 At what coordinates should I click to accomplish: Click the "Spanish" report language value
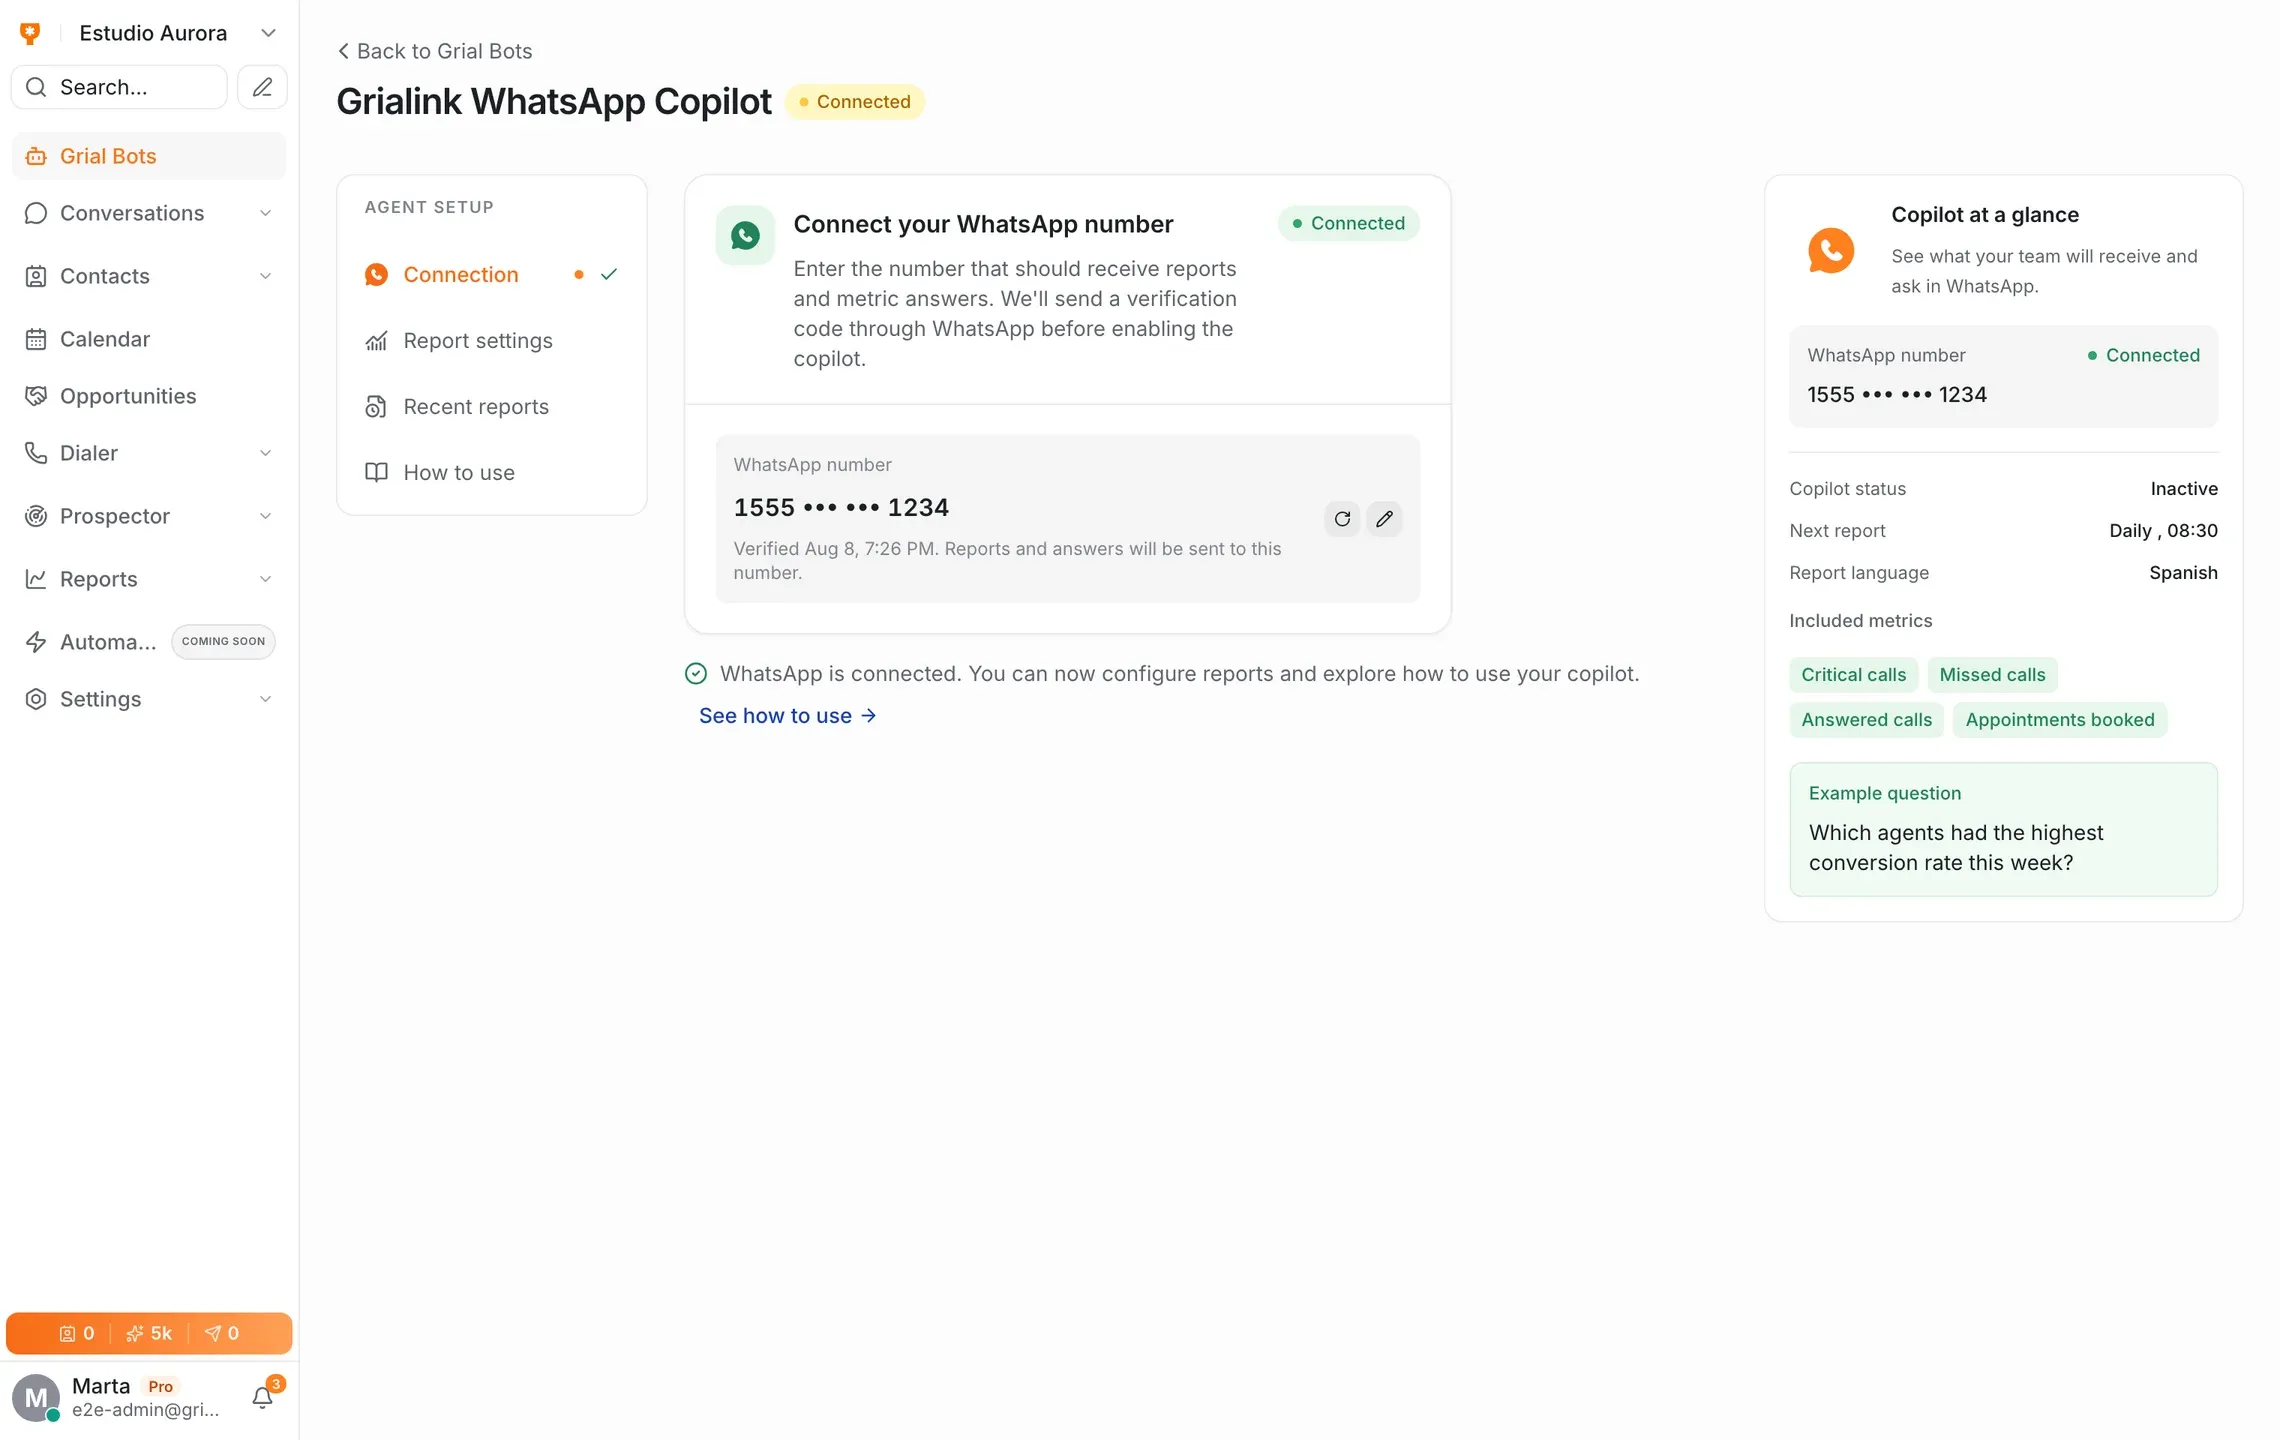2183,573
